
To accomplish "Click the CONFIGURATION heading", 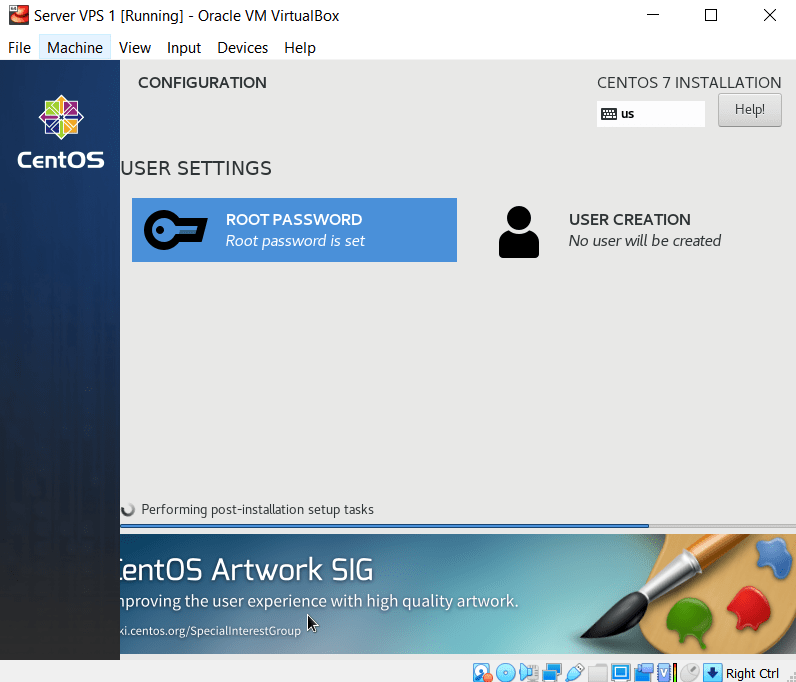I will 202,83.
